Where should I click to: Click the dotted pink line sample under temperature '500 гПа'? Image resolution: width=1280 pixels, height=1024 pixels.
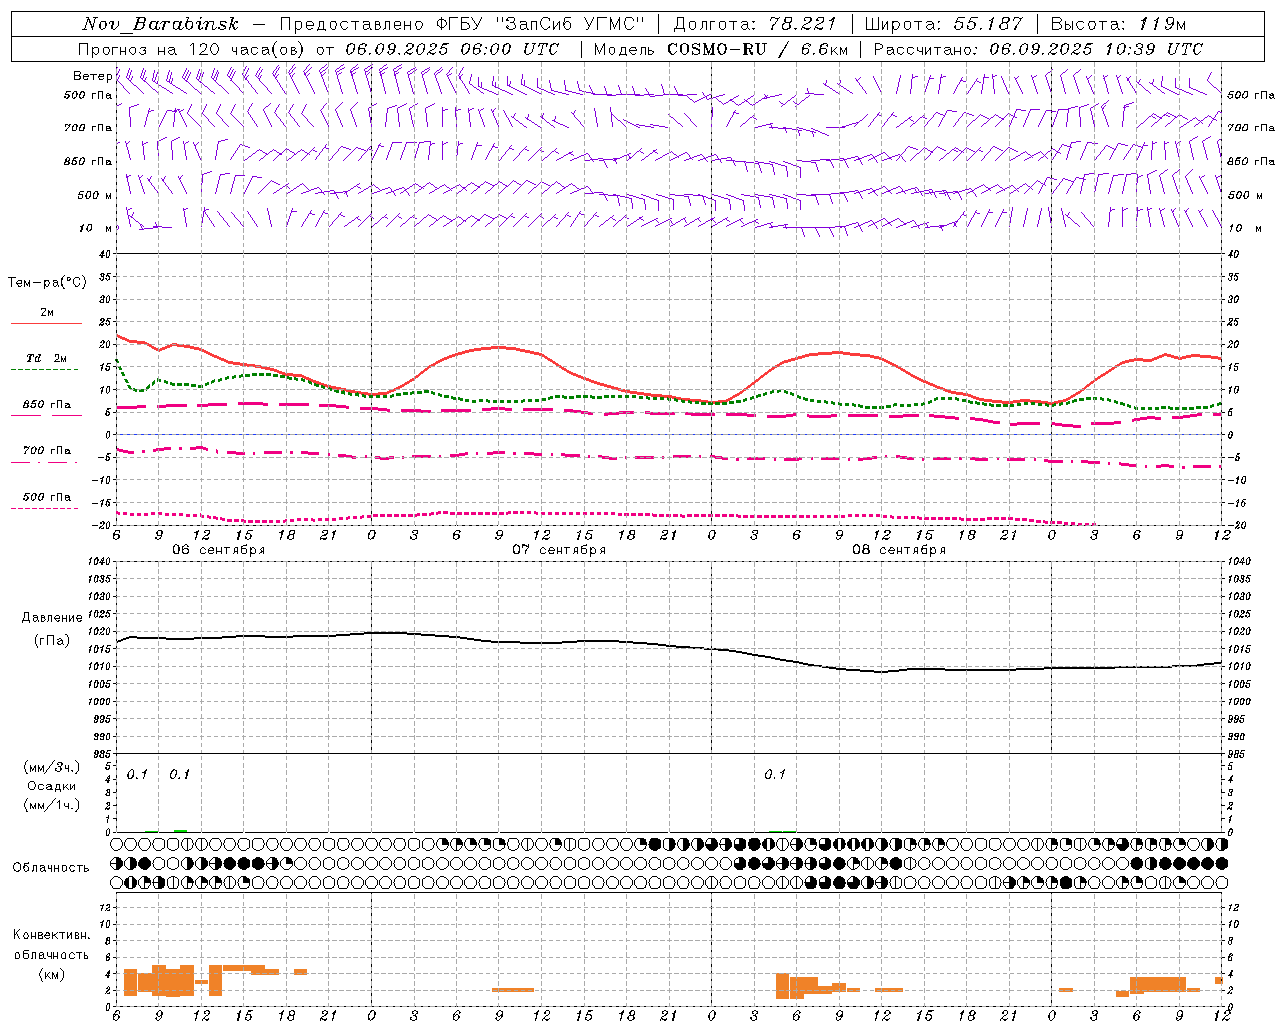point(45,509)
